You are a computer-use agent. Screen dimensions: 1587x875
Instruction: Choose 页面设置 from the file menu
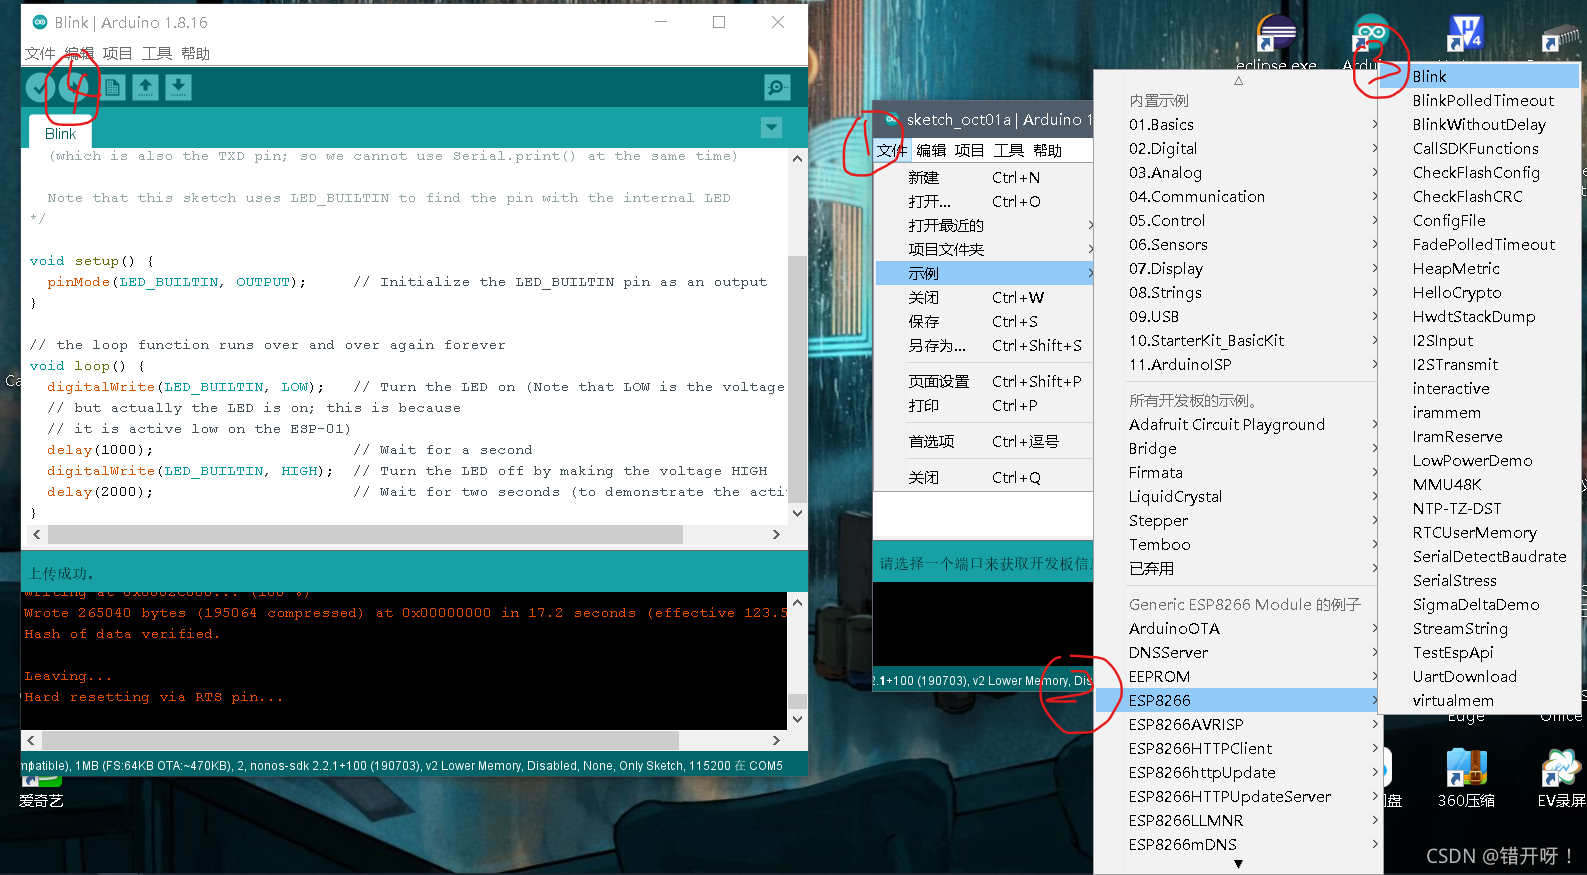pyautogui.click(x=984, y=381)
